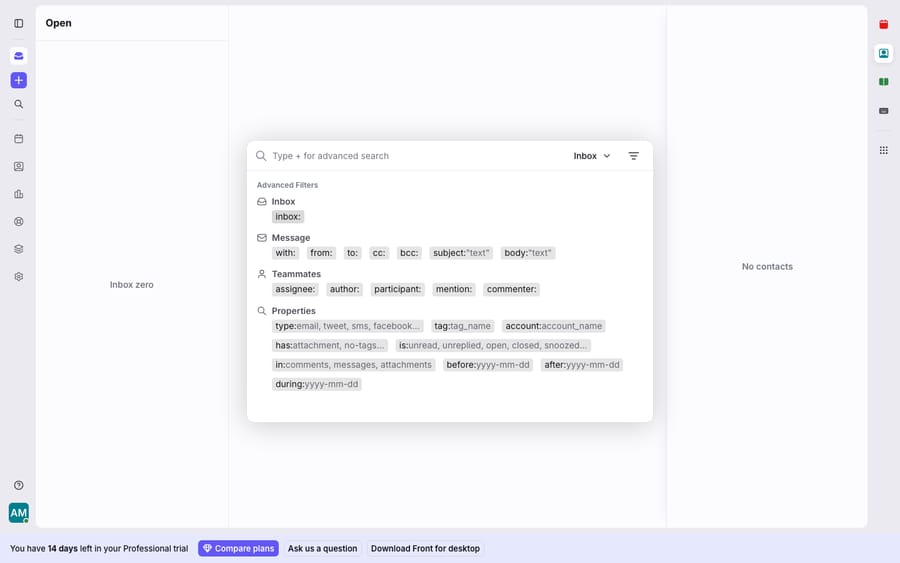The width and height of the screenshot is (900, 563).
Task: Insert the bcc: filter chip
Action: [409, 253]
